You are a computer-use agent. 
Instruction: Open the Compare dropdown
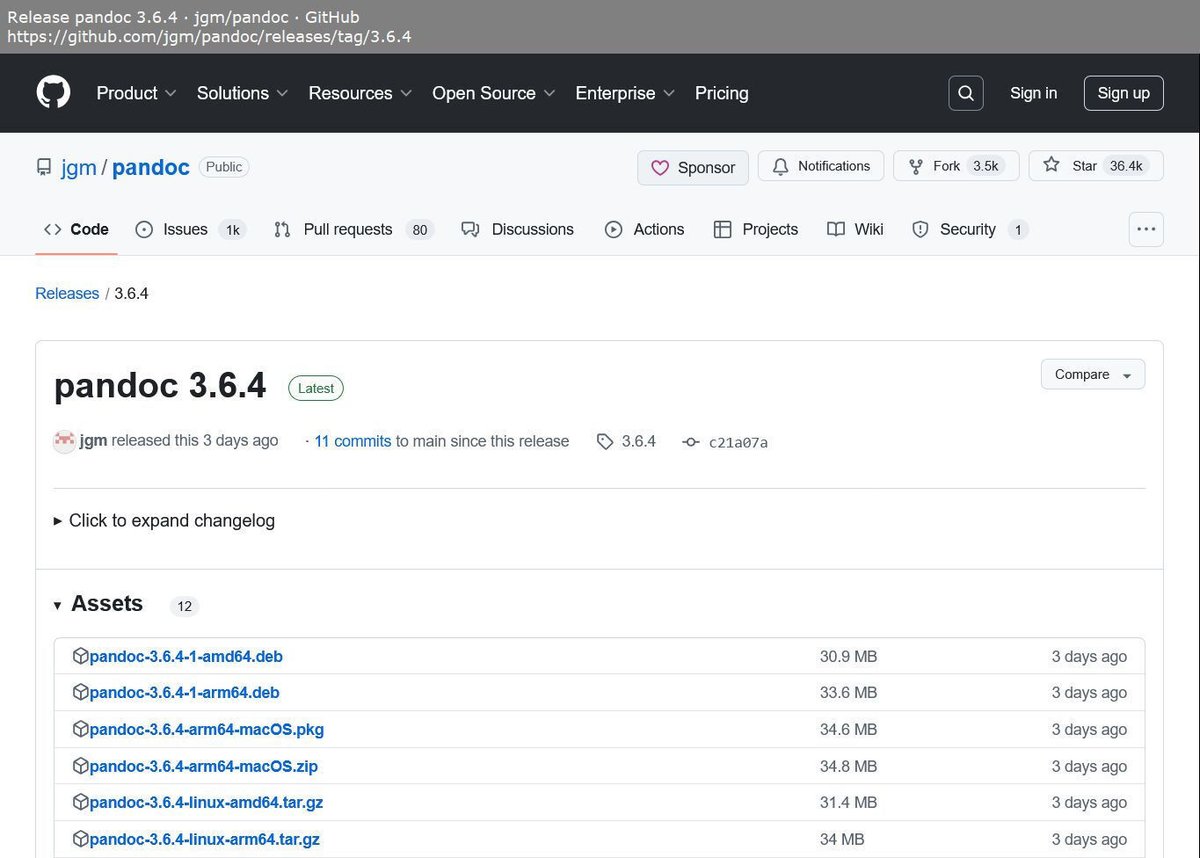click(x=1092, y=374)
